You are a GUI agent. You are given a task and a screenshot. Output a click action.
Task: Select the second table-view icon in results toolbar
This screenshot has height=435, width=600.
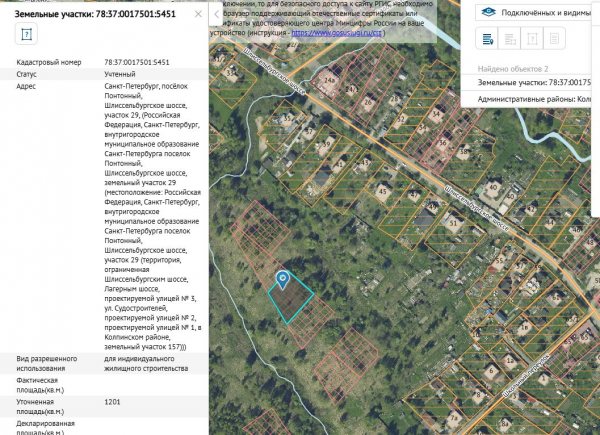point(510,39)
